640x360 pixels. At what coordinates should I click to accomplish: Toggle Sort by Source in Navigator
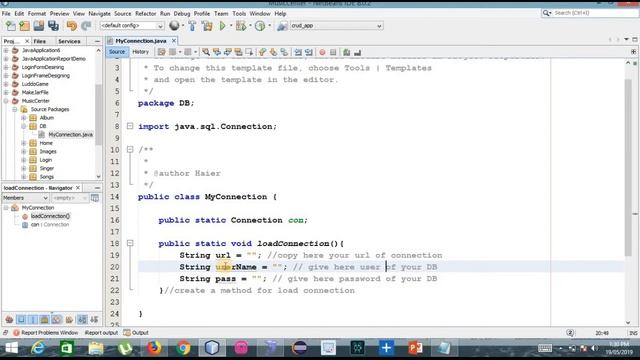[x=94, y=320]
